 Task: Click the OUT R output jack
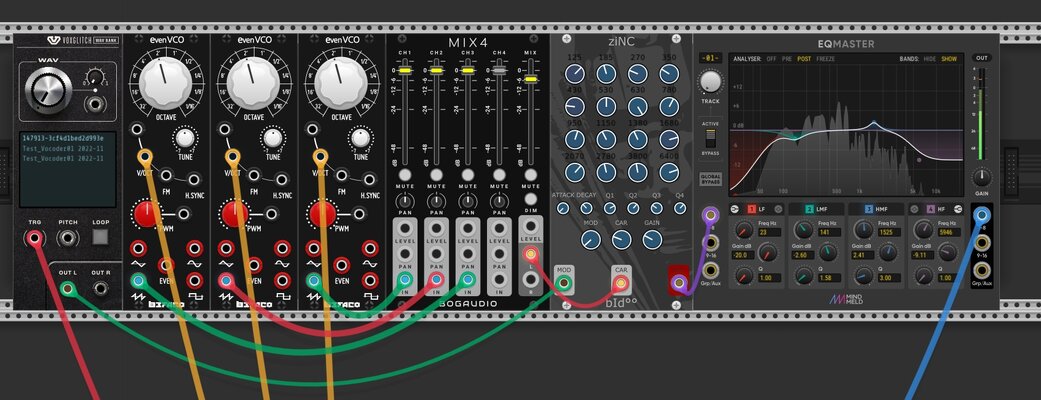[x=100, y=288]
